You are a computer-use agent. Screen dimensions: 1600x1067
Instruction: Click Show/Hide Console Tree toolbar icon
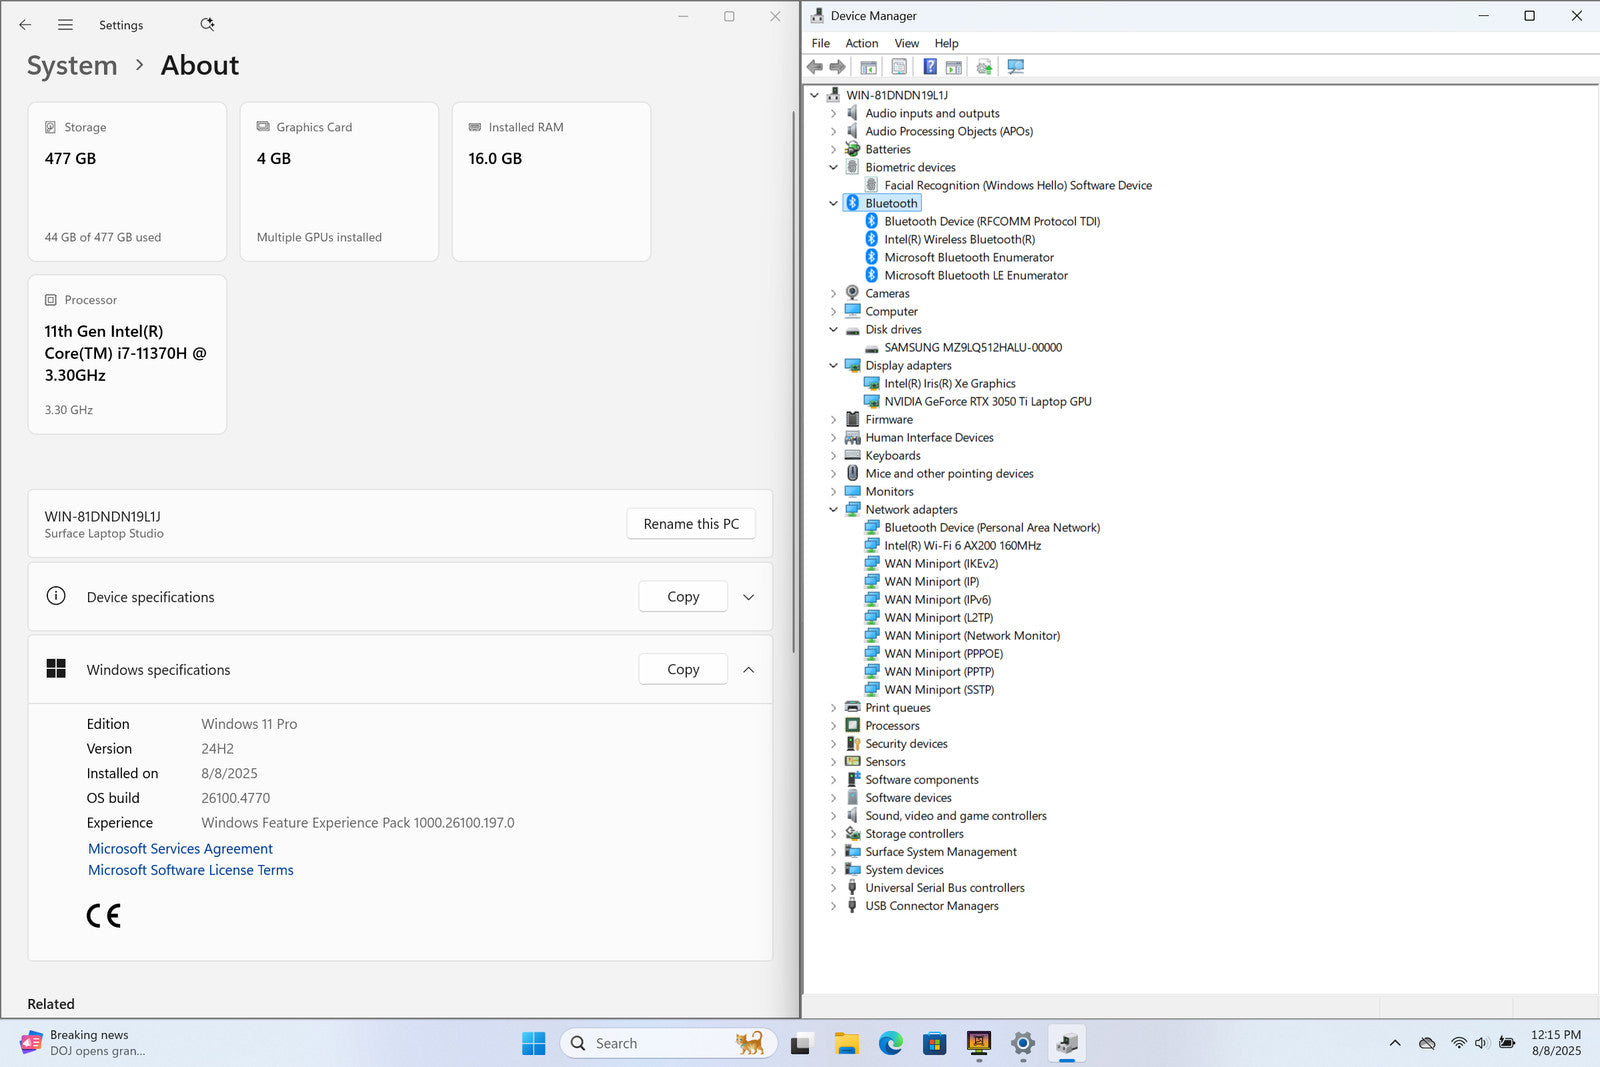868,67
